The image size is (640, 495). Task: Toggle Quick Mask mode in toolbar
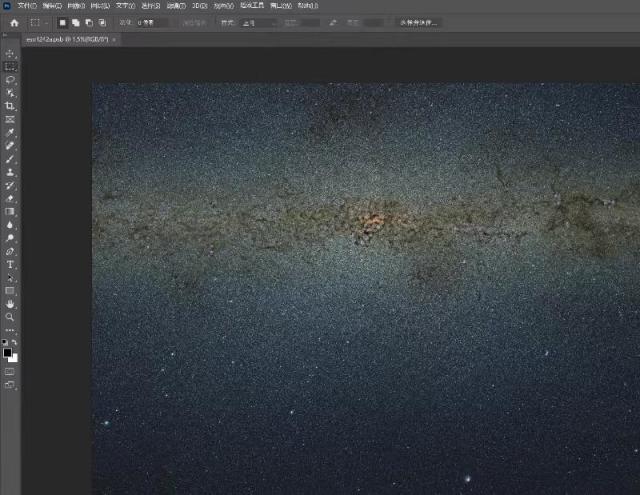[10, 370]
